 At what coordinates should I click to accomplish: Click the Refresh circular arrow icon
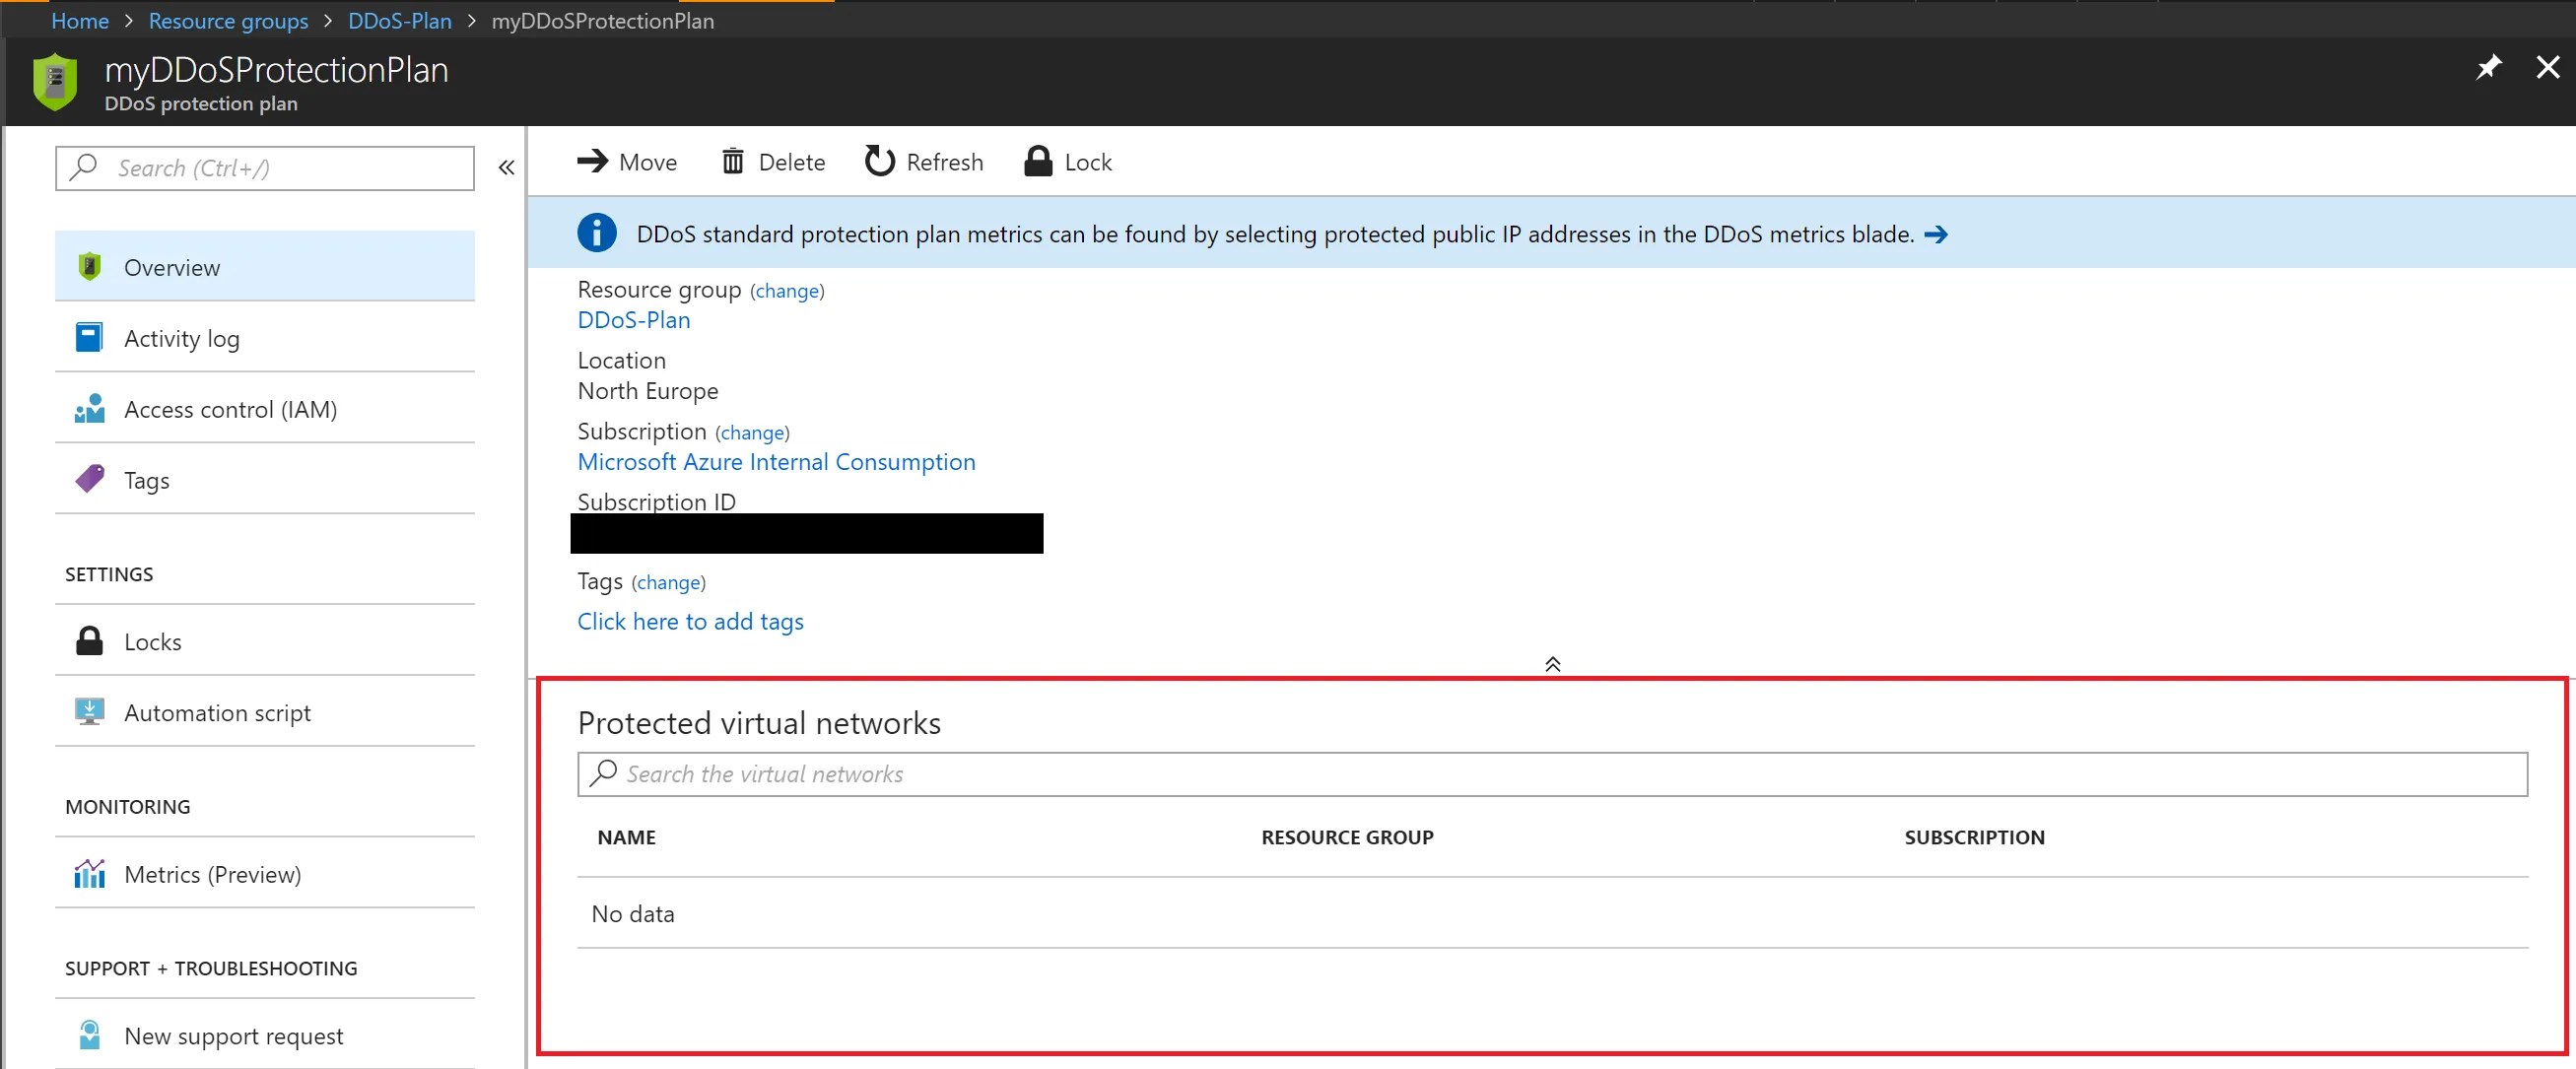pyautogui.click(x=880, y=161)
